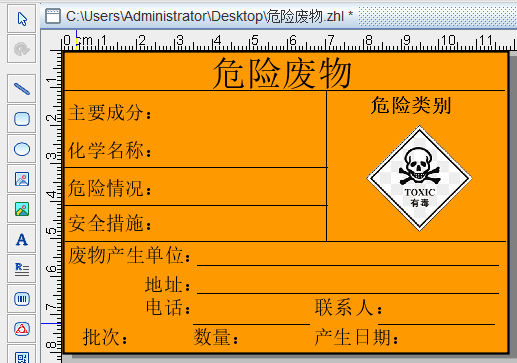The height and width of the screenshot is (363, 517).
Task: Click the 产生日期 label text
Action: click(x=357, y=337)
